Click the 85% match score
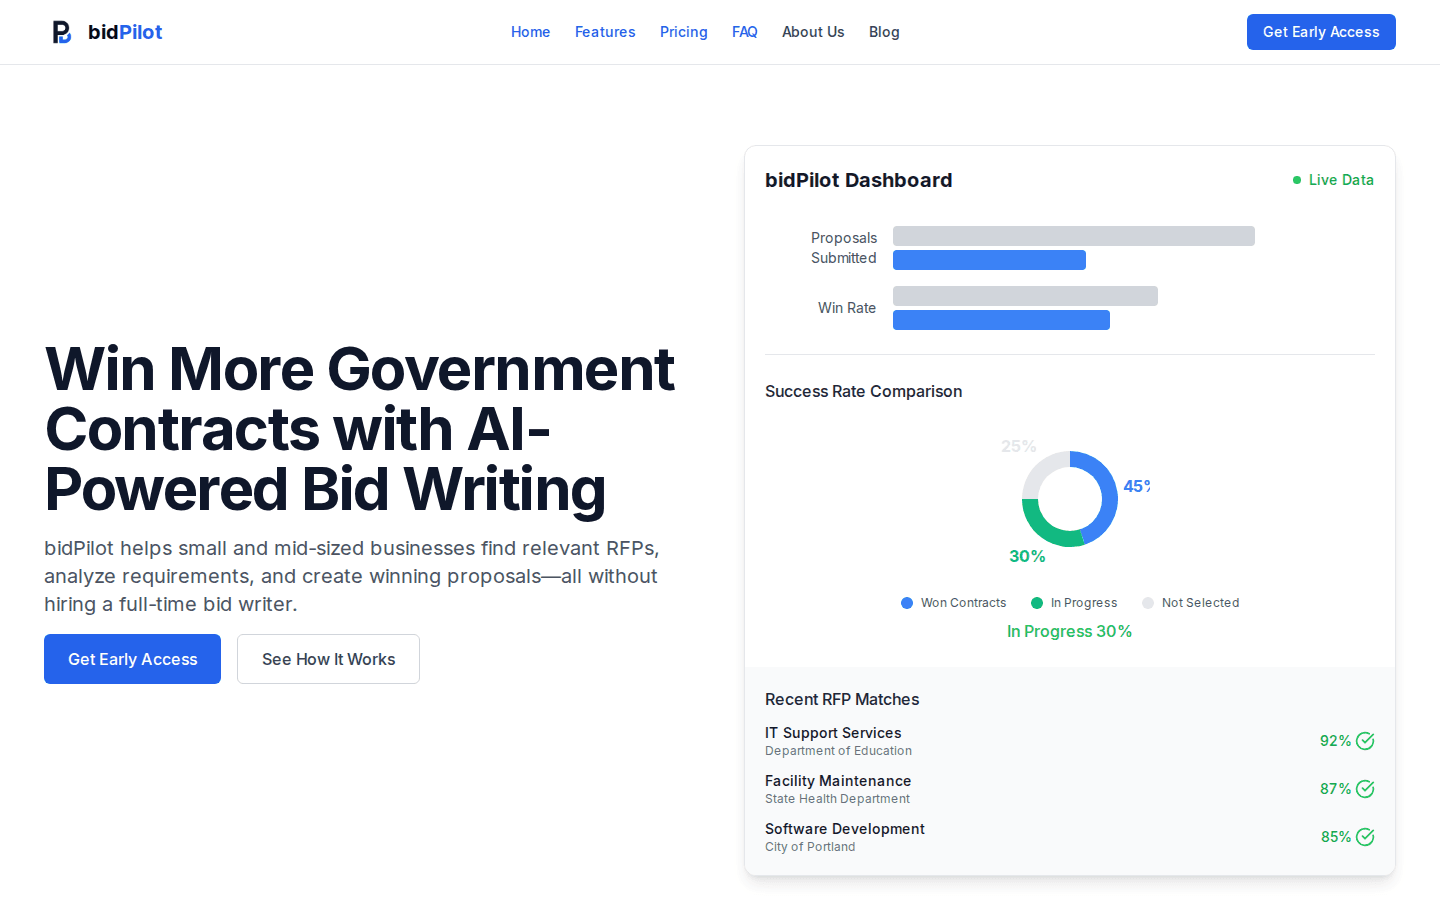The height and width of the screenshot is (900, 1440). 1336,837
